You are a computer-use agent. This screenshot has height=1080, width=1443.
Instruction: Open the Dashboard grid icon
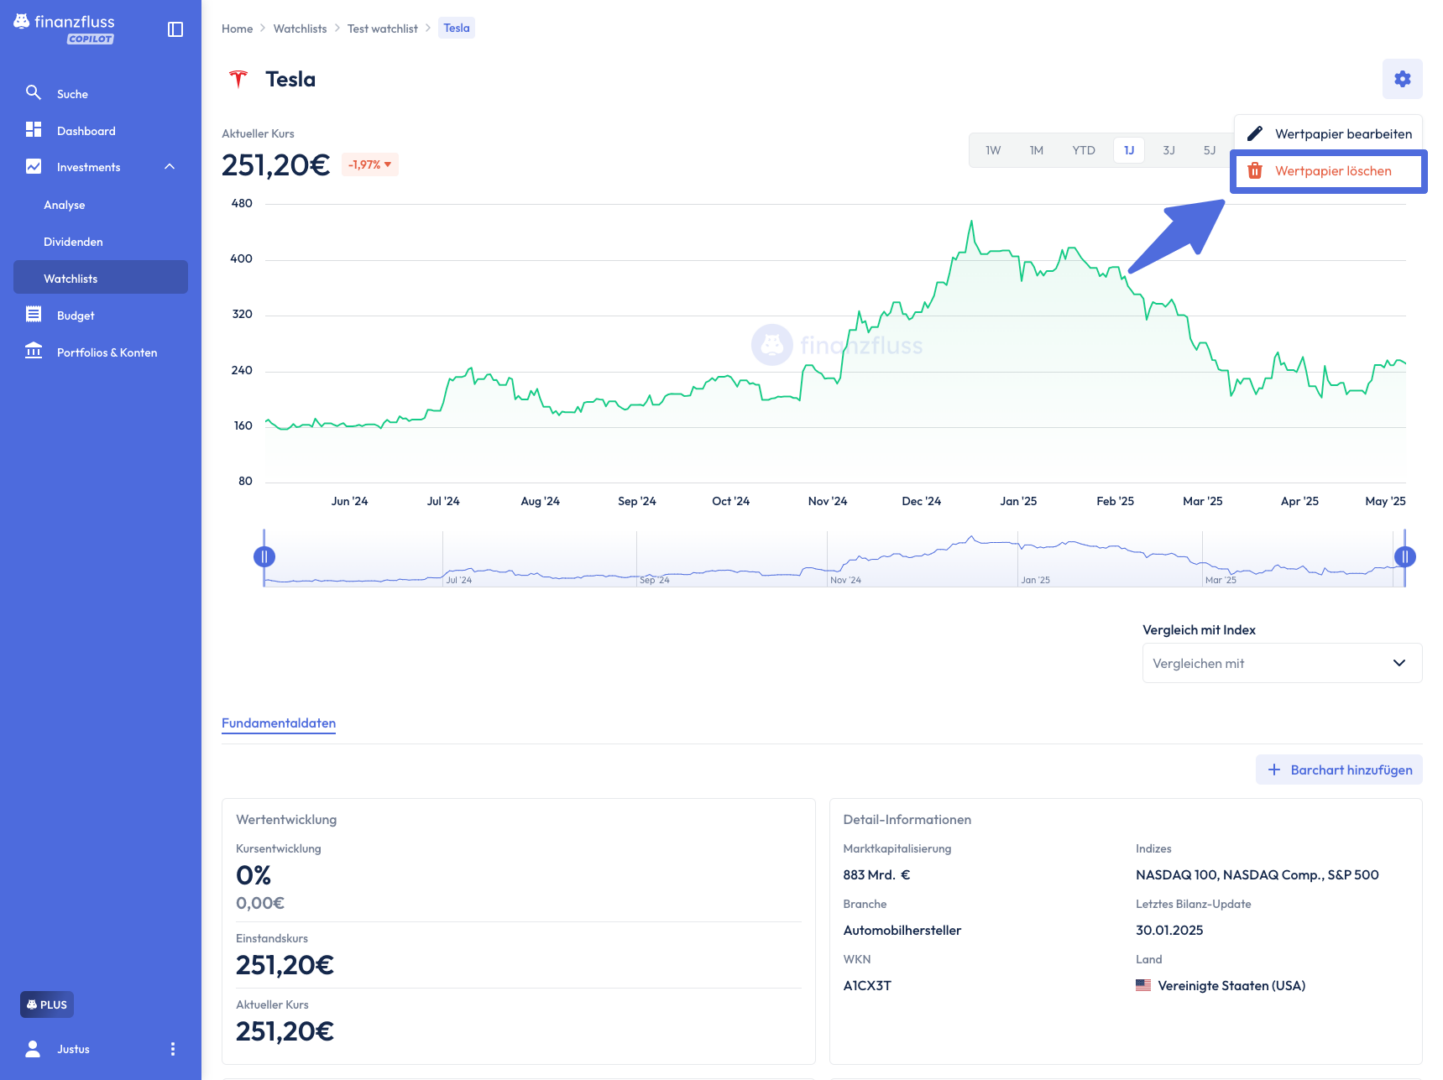coord(33,129)
